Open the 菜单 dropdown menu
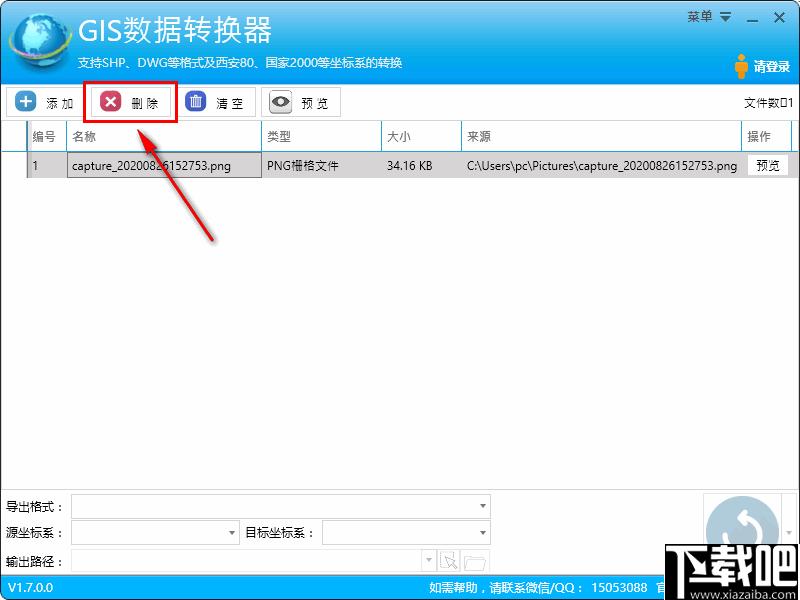The height and width of the screenshot is (600, 800). point(709,17)
